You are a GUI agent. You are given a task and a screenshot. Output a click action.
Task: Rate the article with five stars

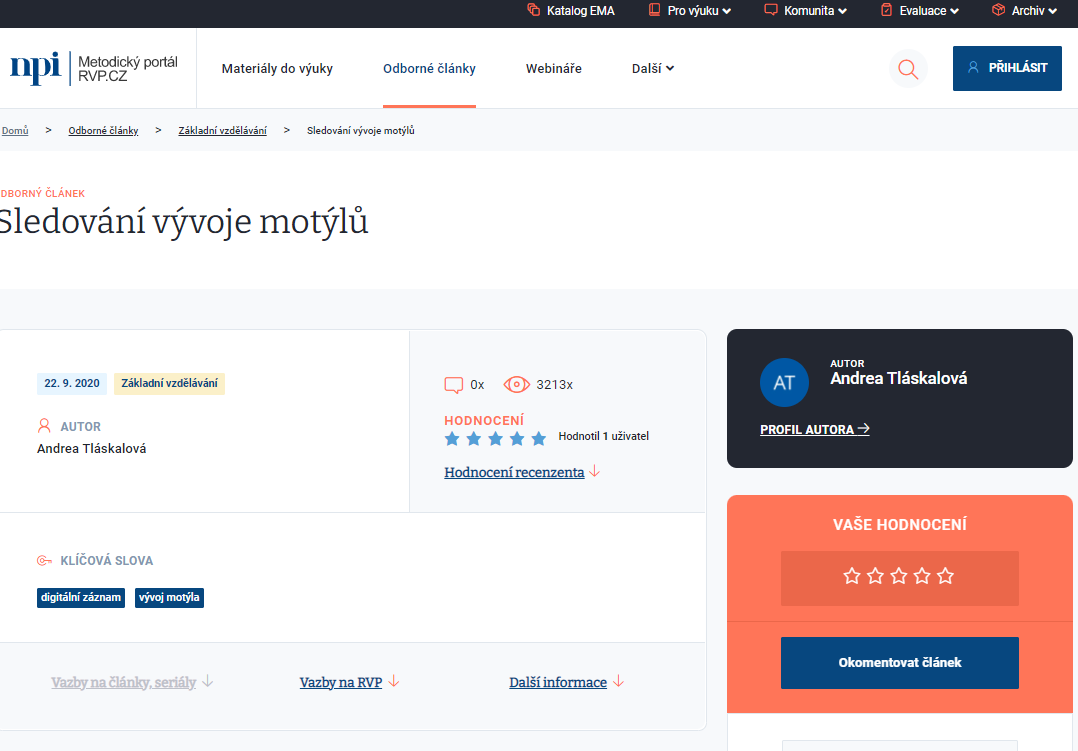point(946,576)
